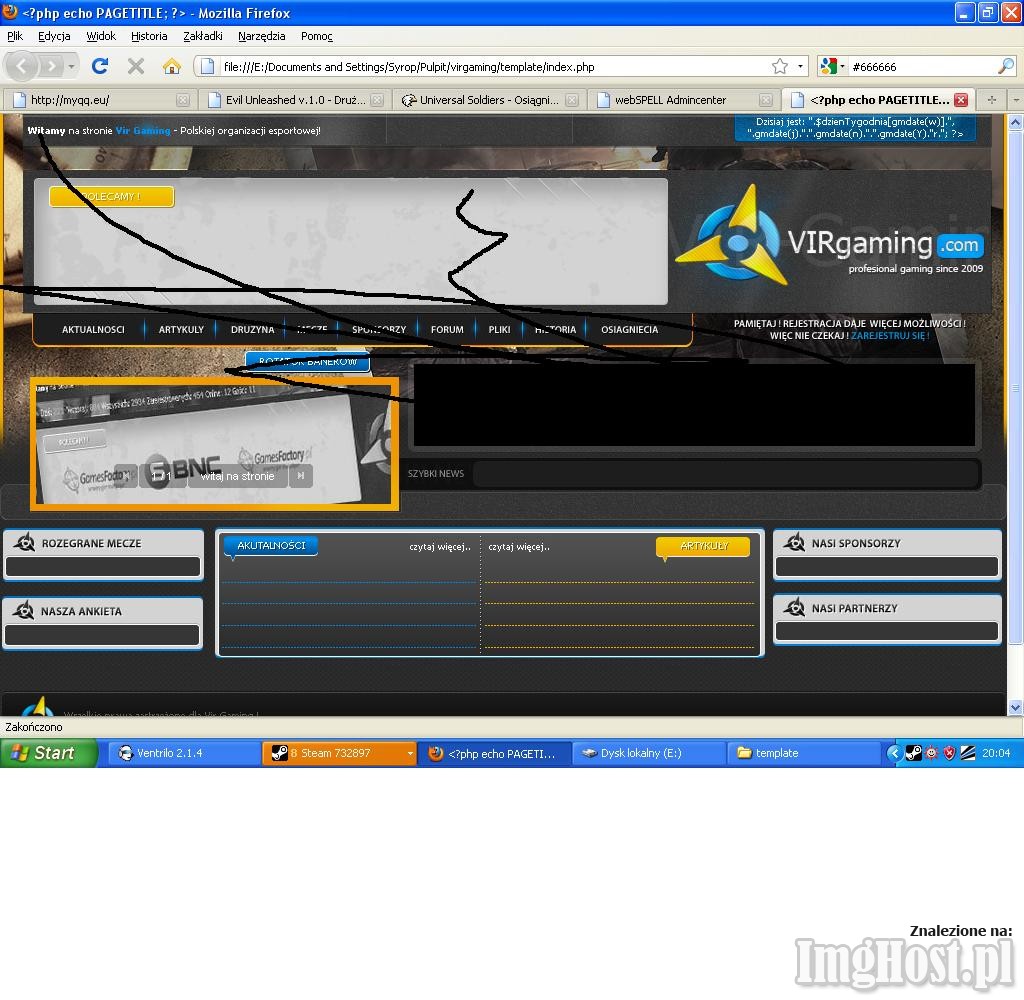Click the magnifier icon in search box
Viewport: 1024px width, 1000px height.
click(1006, 67)
